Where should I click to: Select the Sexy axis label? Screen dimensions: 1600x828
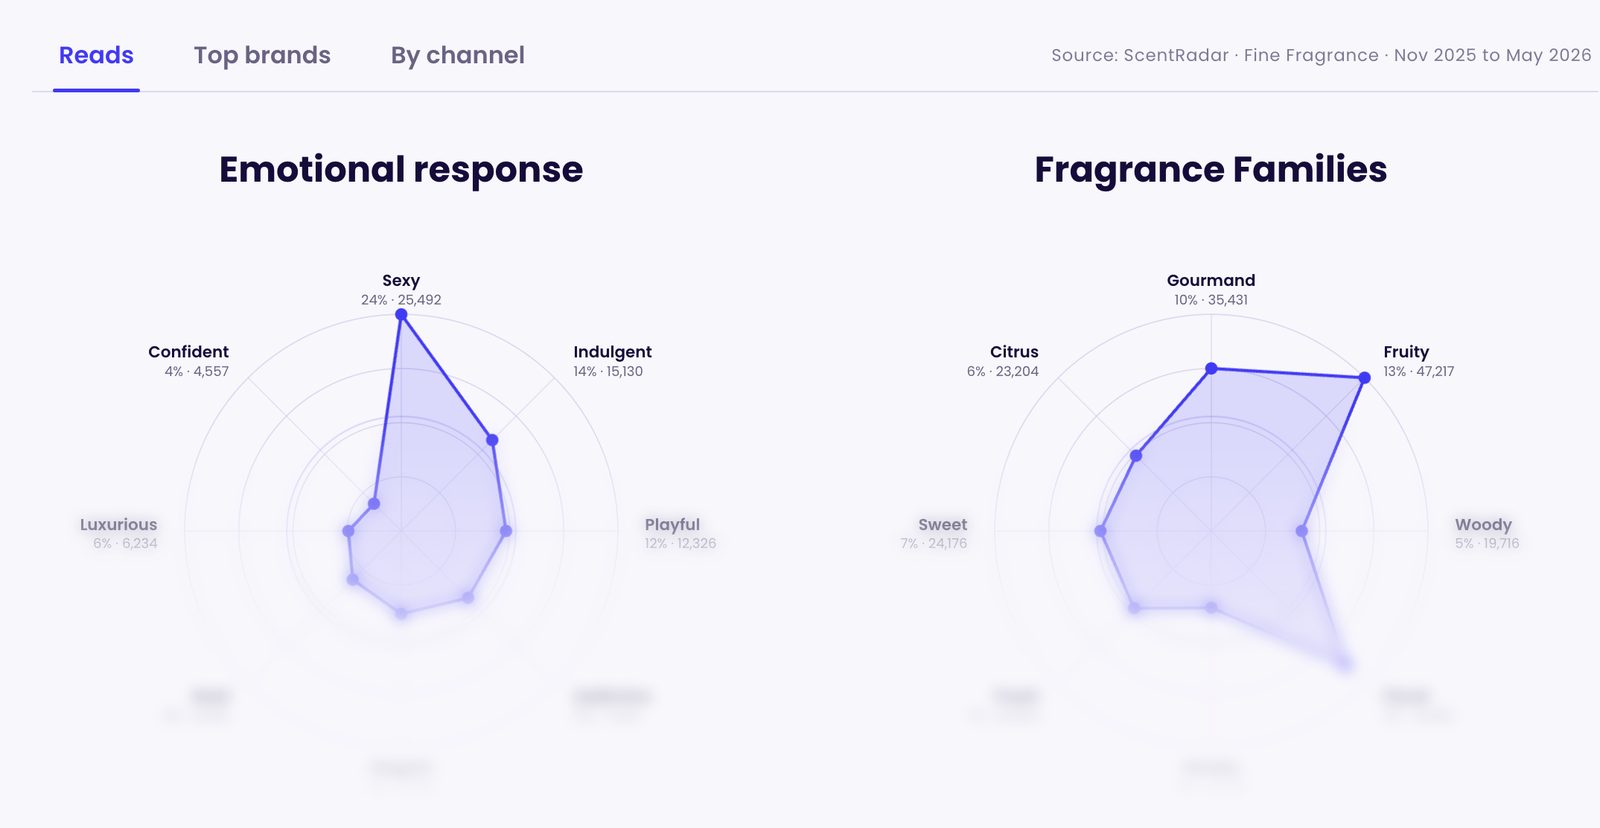point(401,280)
